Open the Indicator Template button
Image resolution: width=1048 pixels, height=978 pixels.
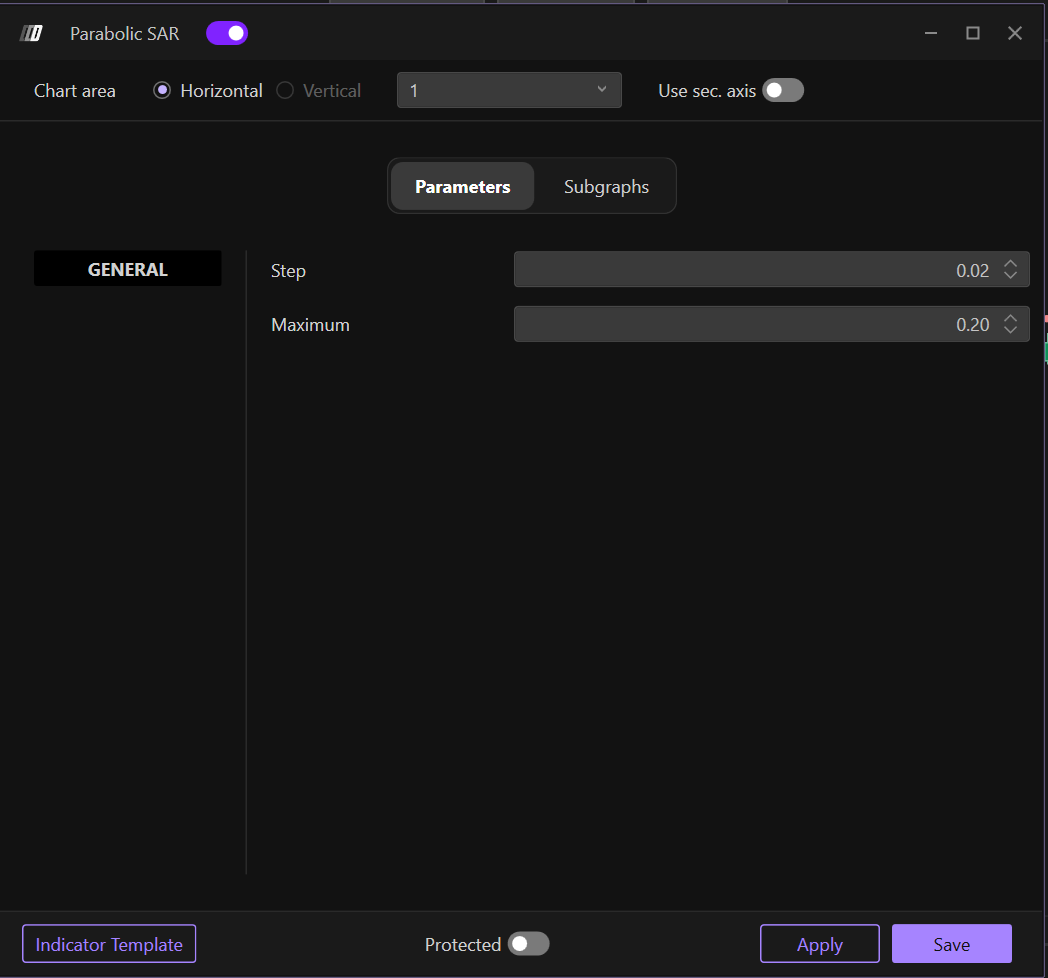tap(109, 944)
